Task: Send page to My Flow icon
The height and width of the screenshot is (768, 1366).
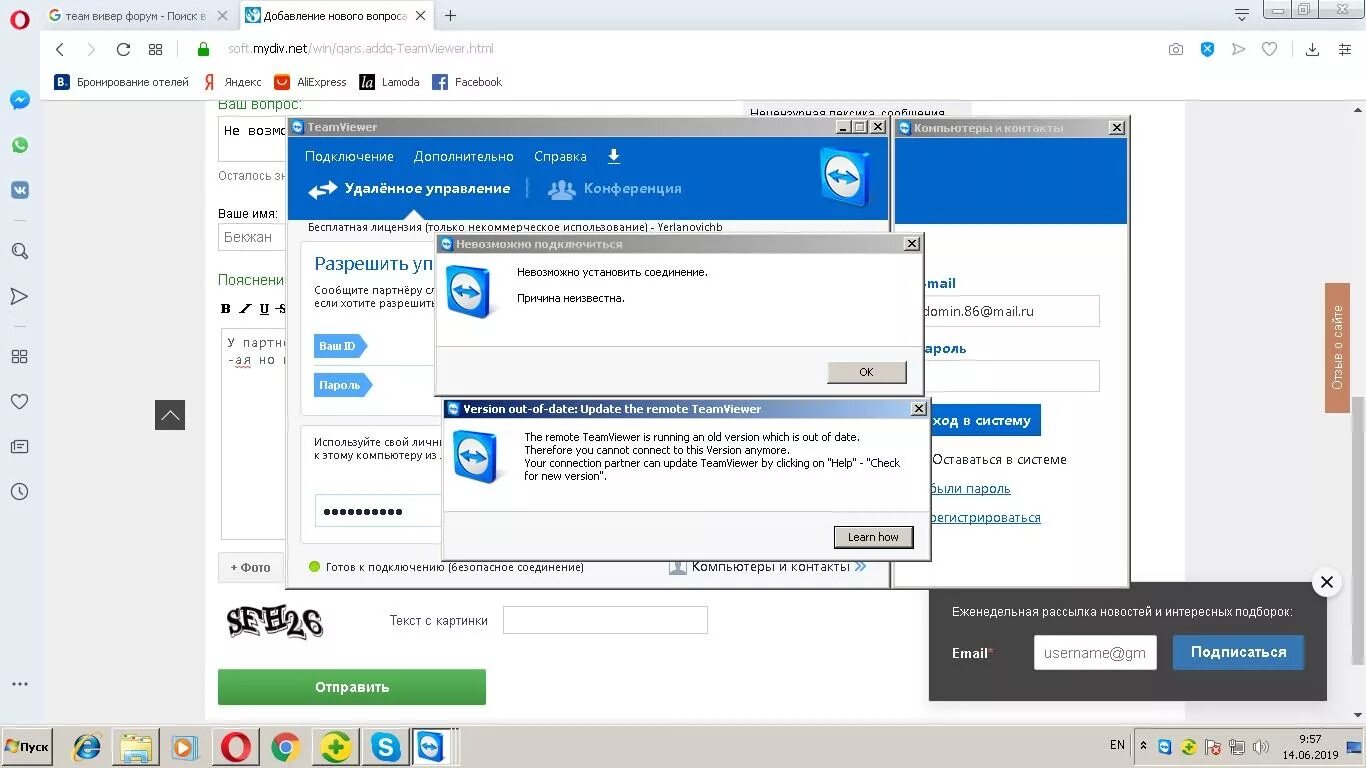Action: click(1238, 49)
